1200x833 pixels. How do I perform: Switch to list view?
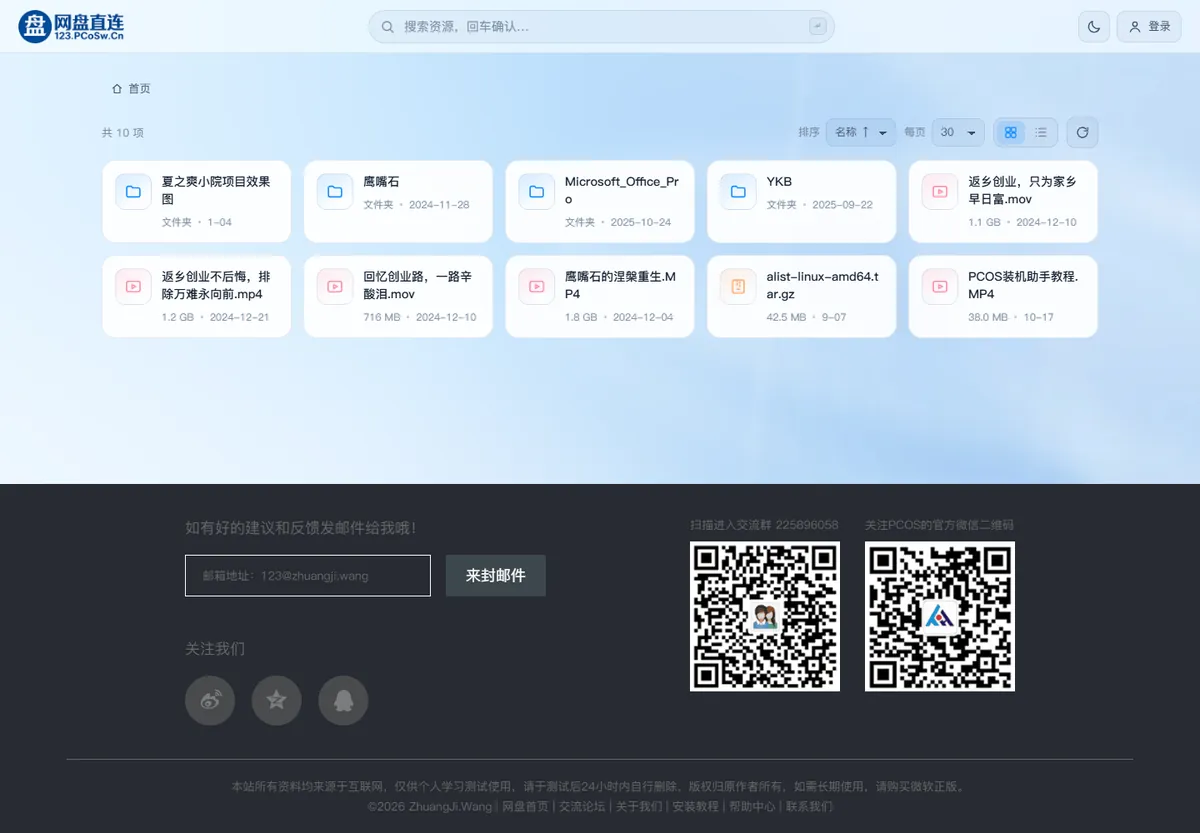[x=1041, y=132]
